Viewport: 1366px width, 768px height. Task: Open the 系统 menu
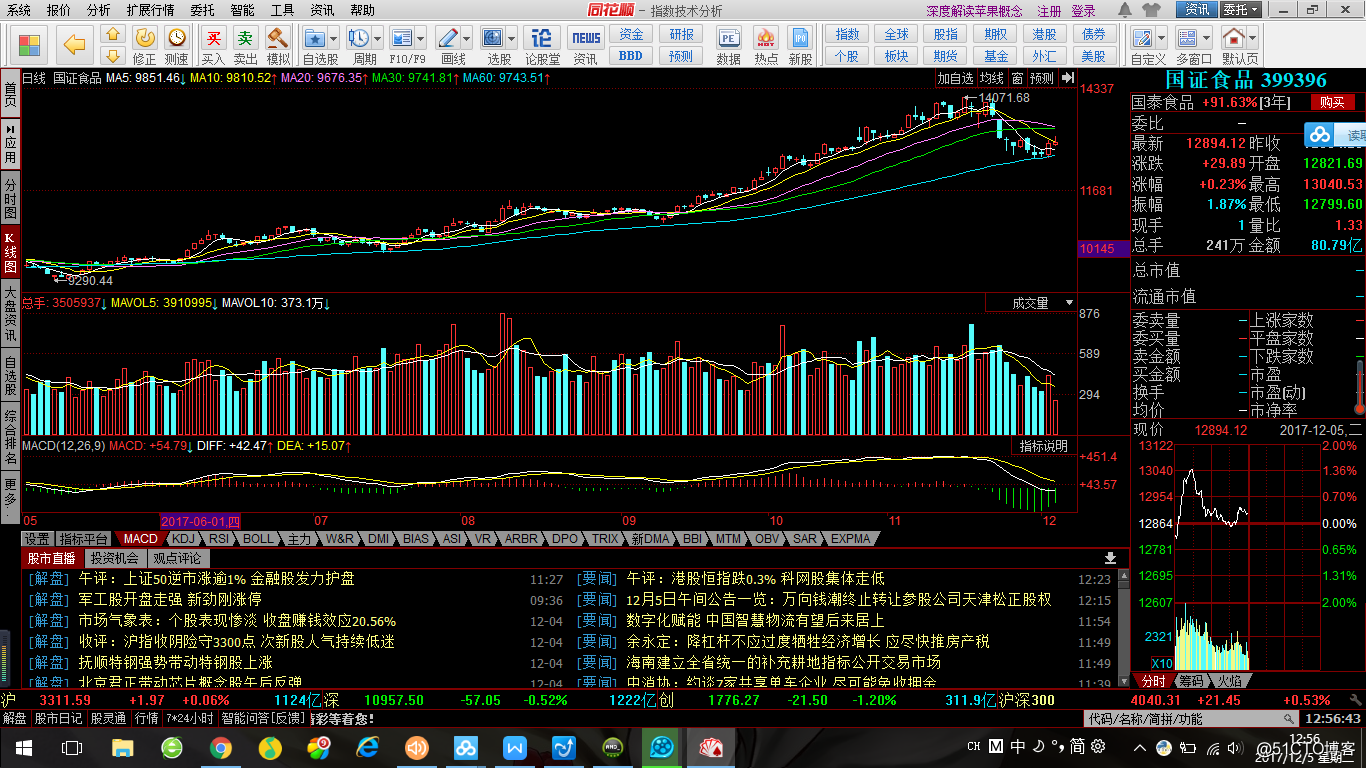point(19,10)
